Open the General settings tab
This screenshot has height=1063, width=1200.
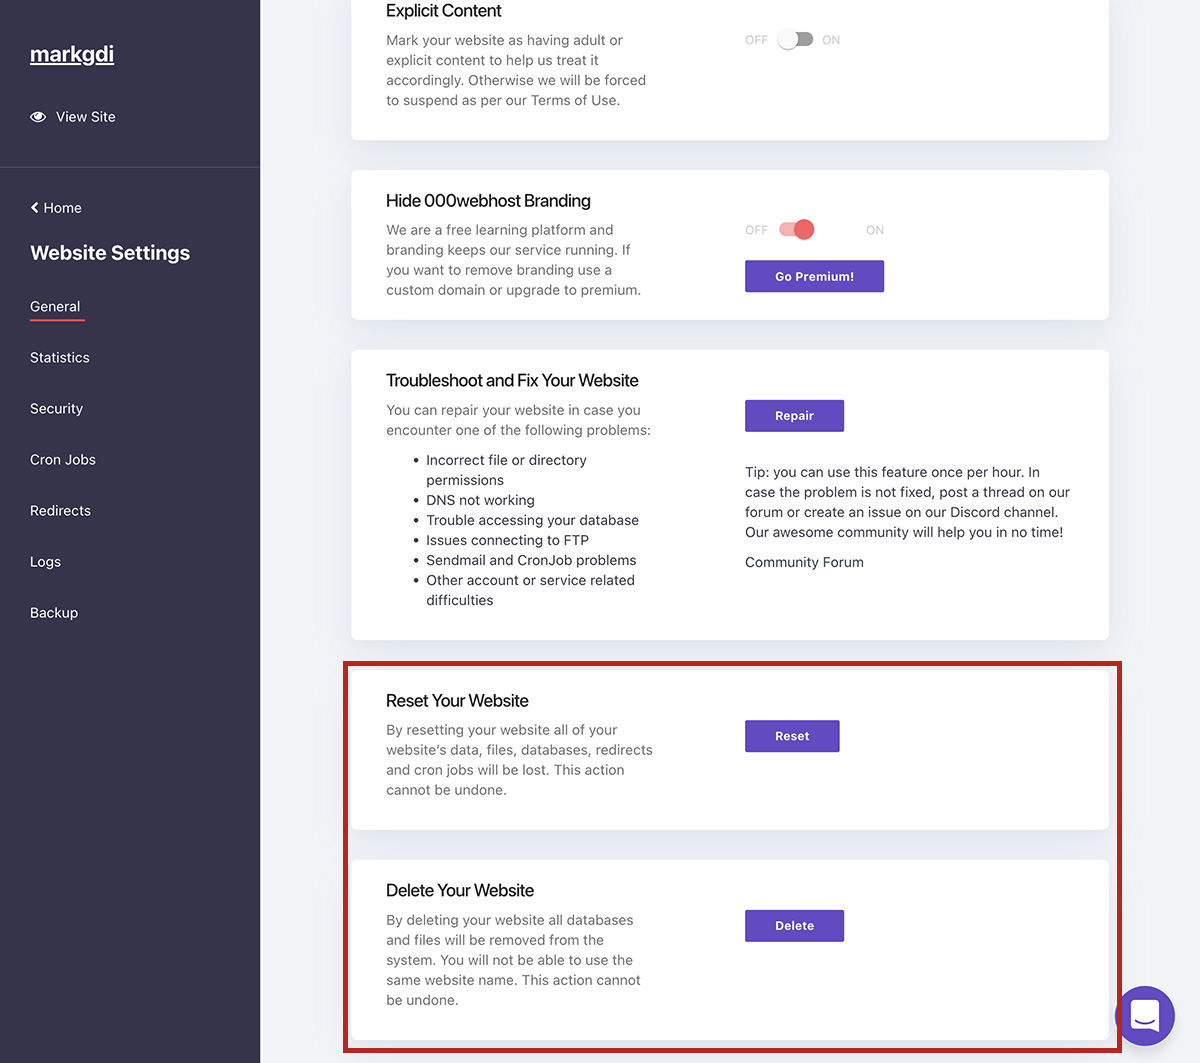[55, 307]
